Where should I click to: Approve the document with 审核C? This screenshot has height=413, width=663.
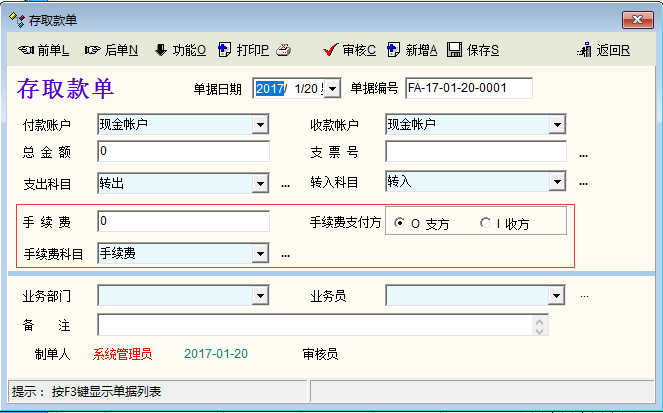[x=350, y=50]
